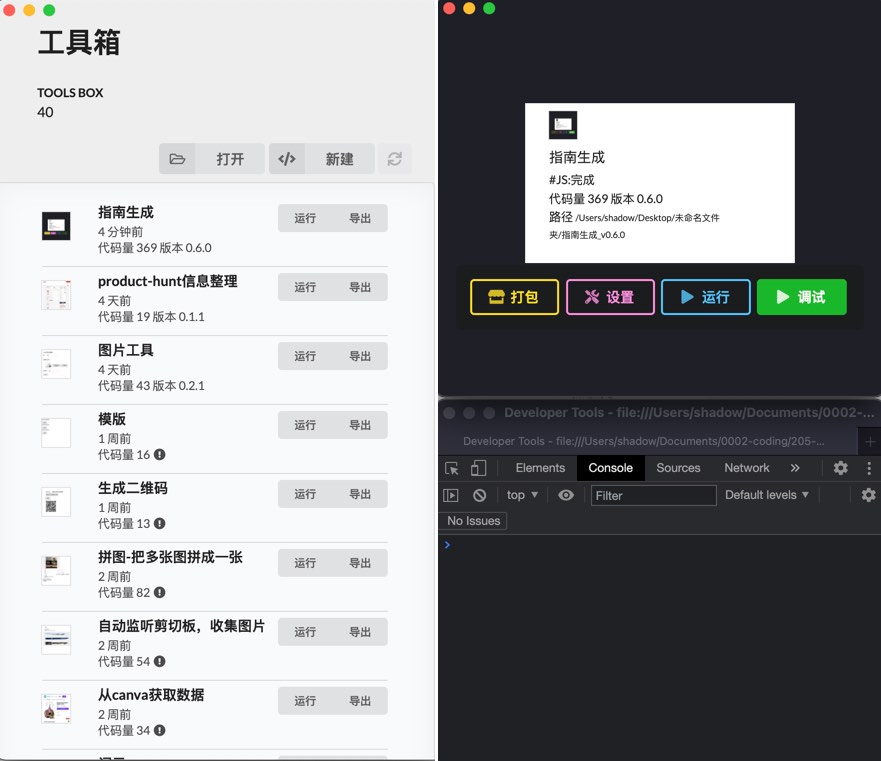Open the folder icon beside 打开
Viewport: 881px width, 761px height.
point(179,158)
